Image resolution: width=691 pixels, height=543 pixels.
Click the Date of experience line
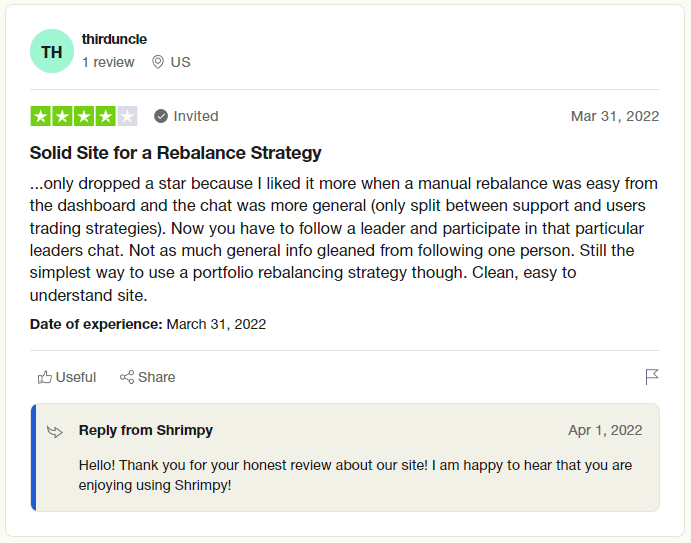(x=148, y=324)
